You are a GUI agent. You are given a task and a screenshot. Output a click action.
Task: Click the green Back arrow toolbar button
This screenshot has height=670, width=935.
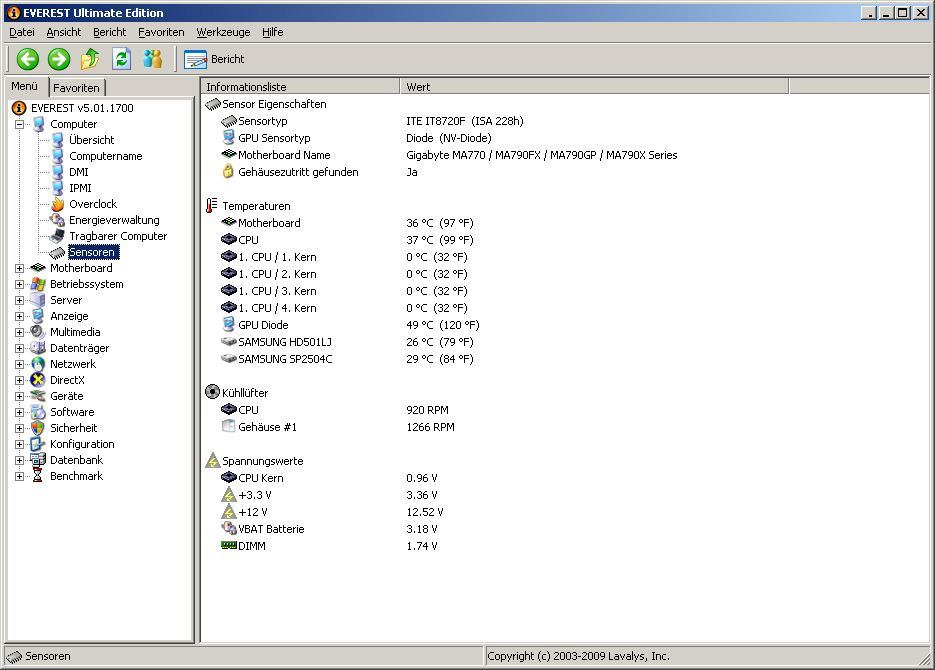click(x=27, y=59)
